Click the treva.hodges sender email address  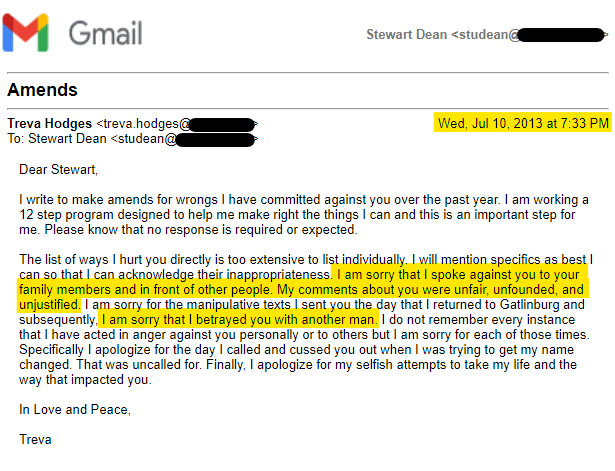click(144, 124)
